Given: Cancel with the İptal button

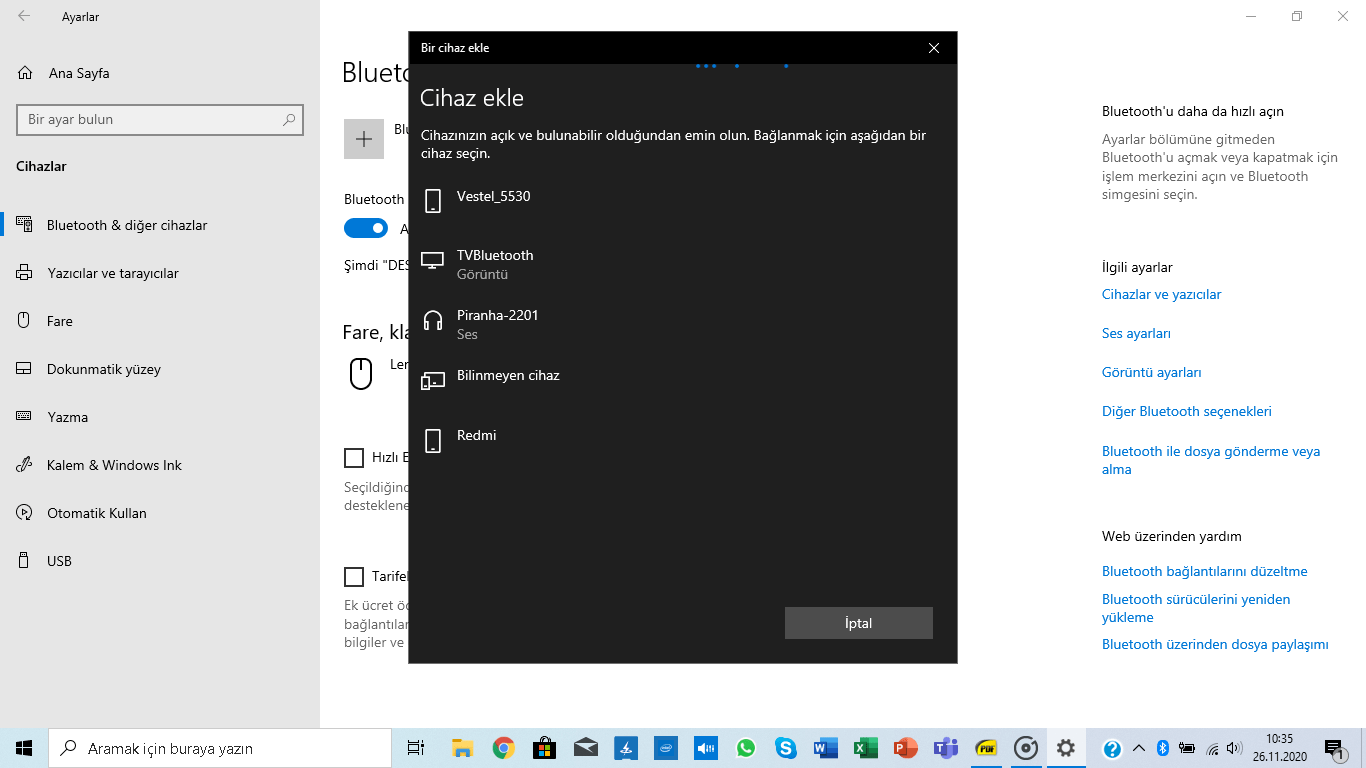Looking at the screenshot, I should coord(859,623).
